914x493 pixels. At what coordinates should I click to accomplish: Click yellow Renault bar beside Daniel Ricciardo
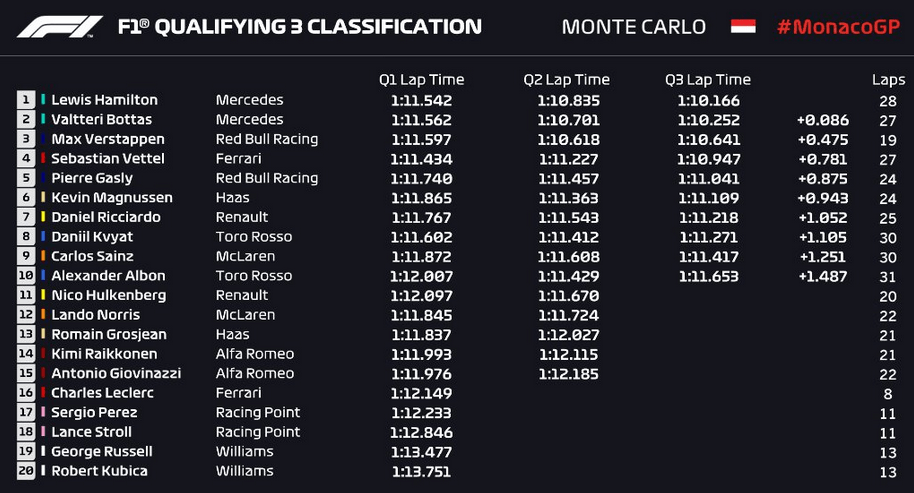coord(43,217)
